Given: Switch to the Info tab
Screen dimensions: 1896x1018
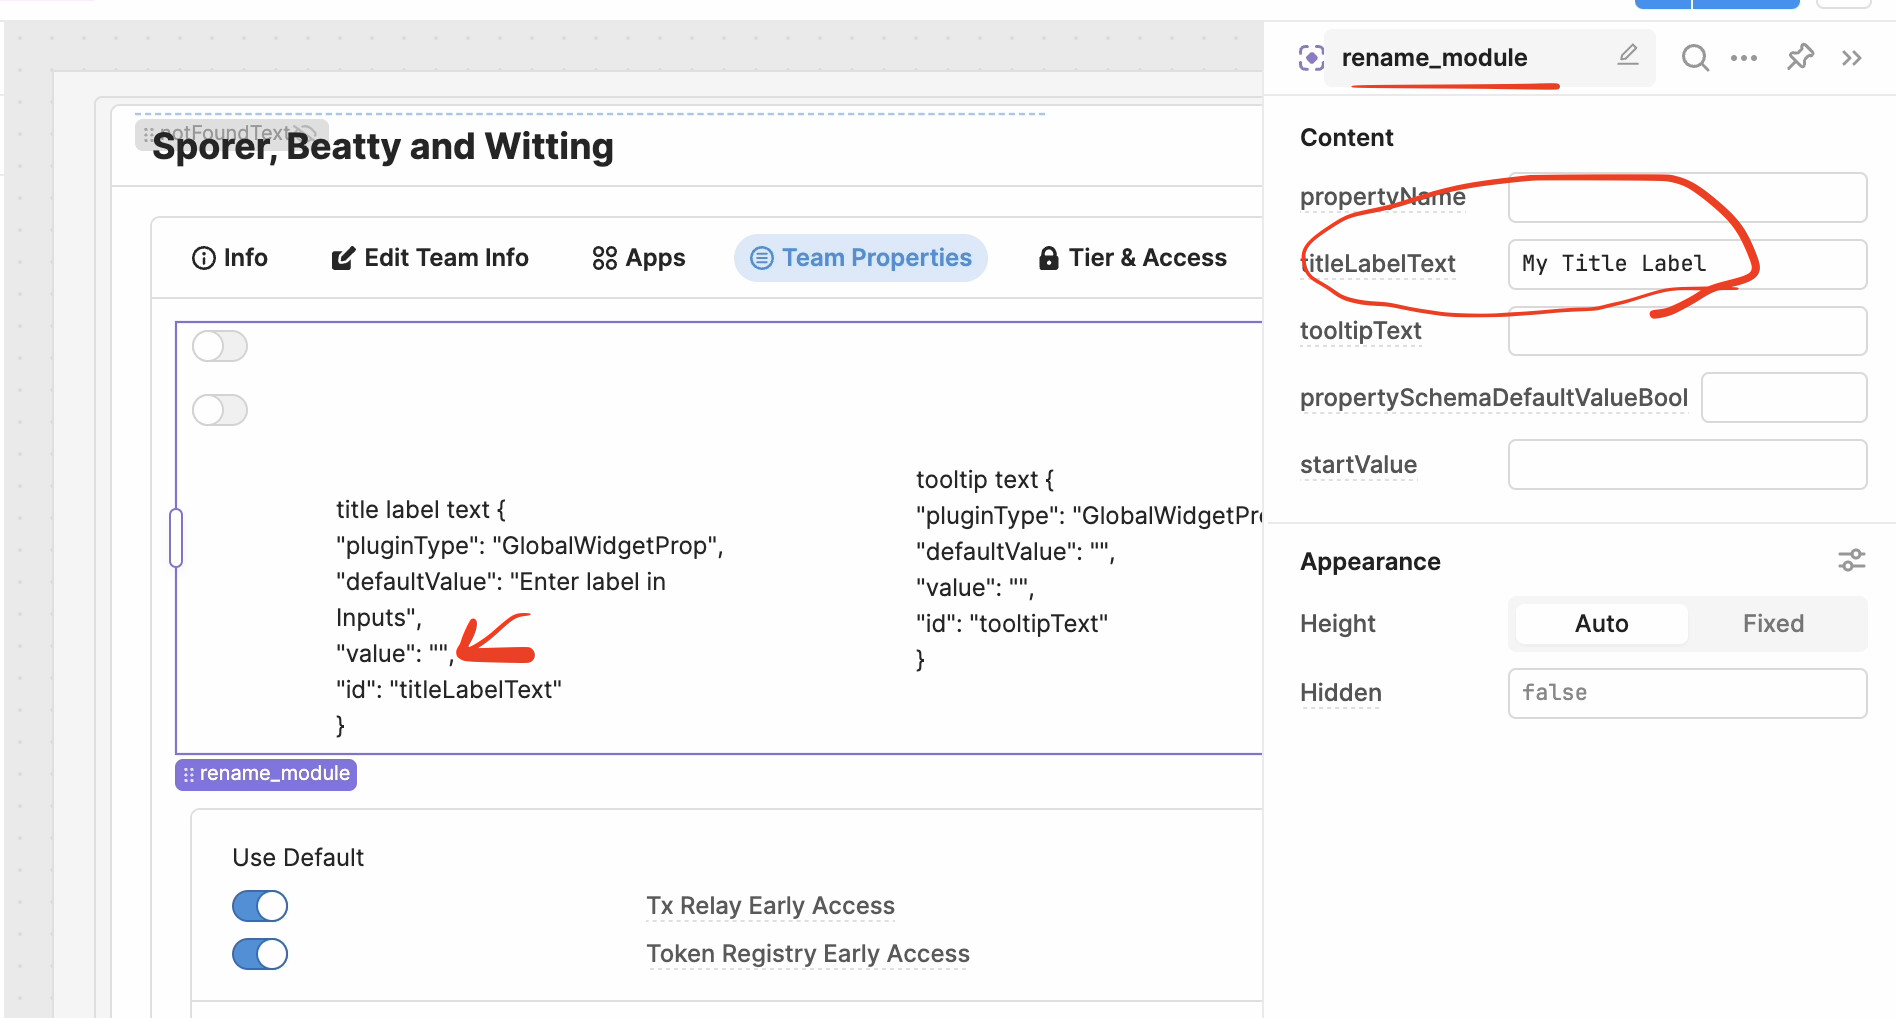Looking at the screenshot, I should [x=230, y=258].
